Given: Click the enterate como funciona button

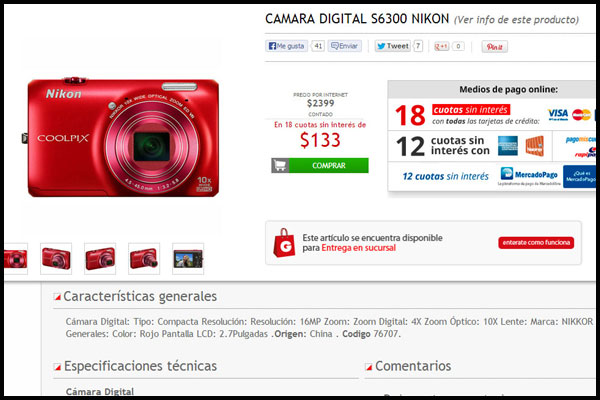Looking at the screenshot, I should tap(536, 242).
